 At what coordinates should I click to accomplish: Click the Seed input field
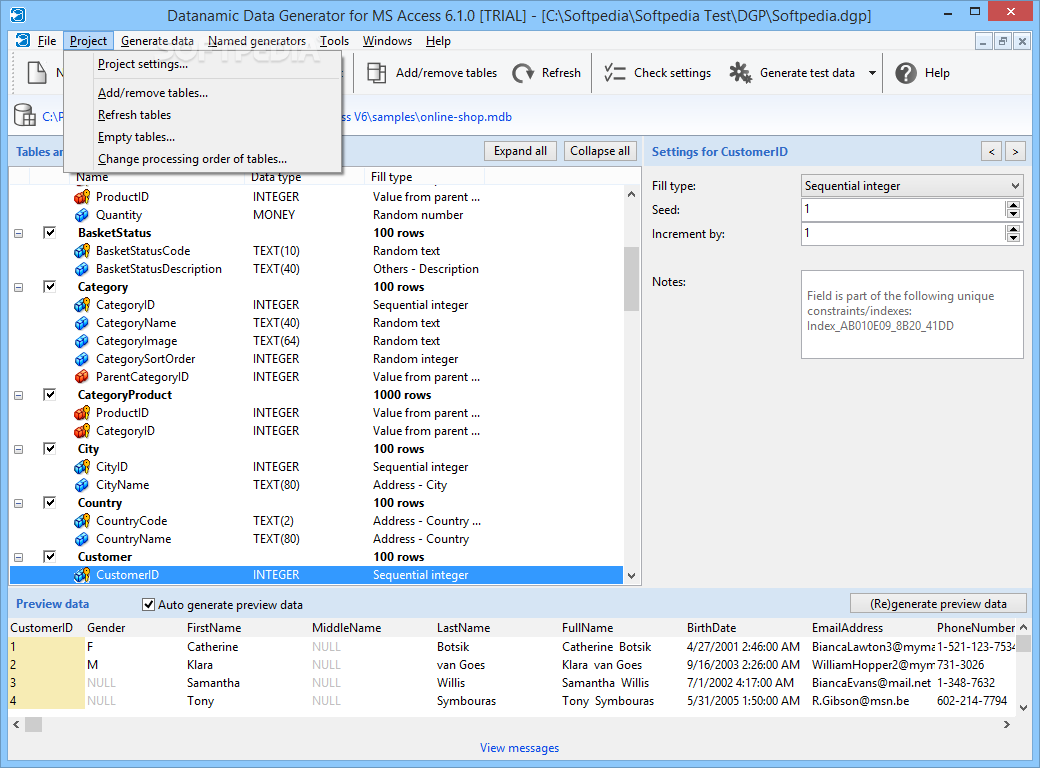(x=903, y=210)
